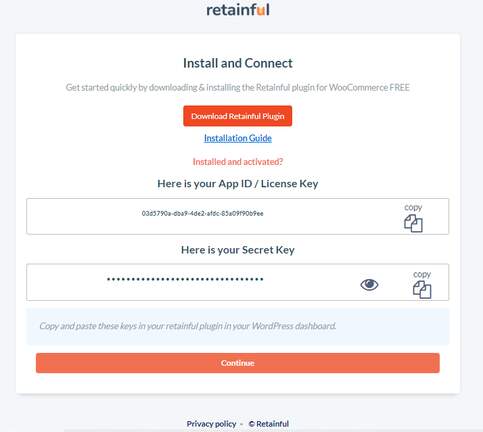Click the 'copy' text above App ID icon
Image resolution: width=483 pixels, height=432 pixels.
413,207
